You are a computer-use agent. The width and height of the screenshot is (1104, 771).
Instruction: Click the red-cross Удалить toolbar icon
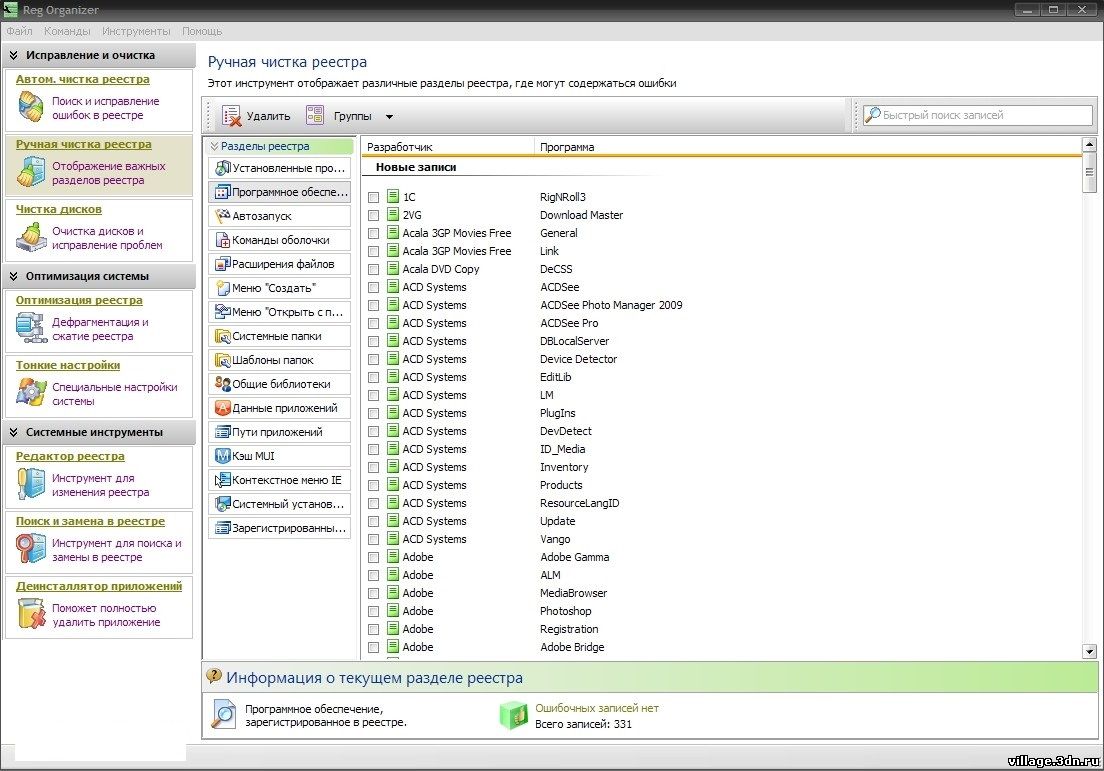(x=232, y=116)
